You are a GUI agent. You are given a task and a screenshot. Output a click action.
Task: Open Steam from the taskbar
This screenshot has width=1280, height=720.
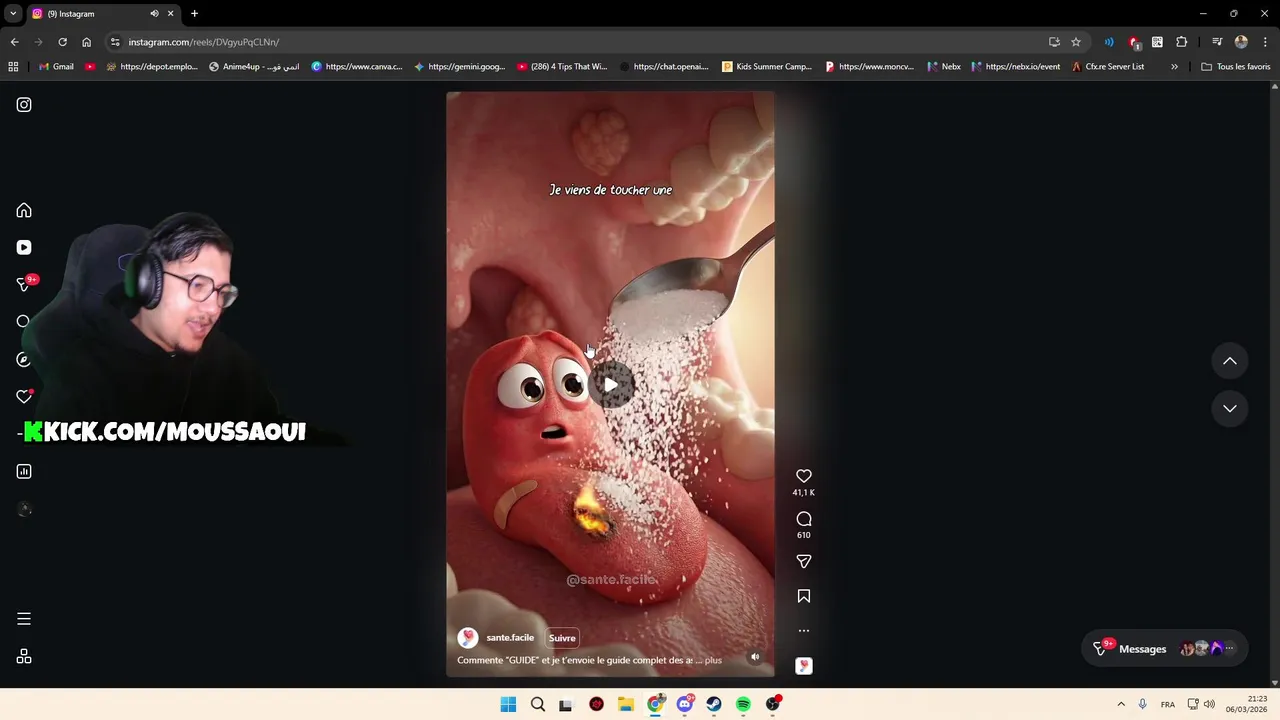(x=714, y=704)
